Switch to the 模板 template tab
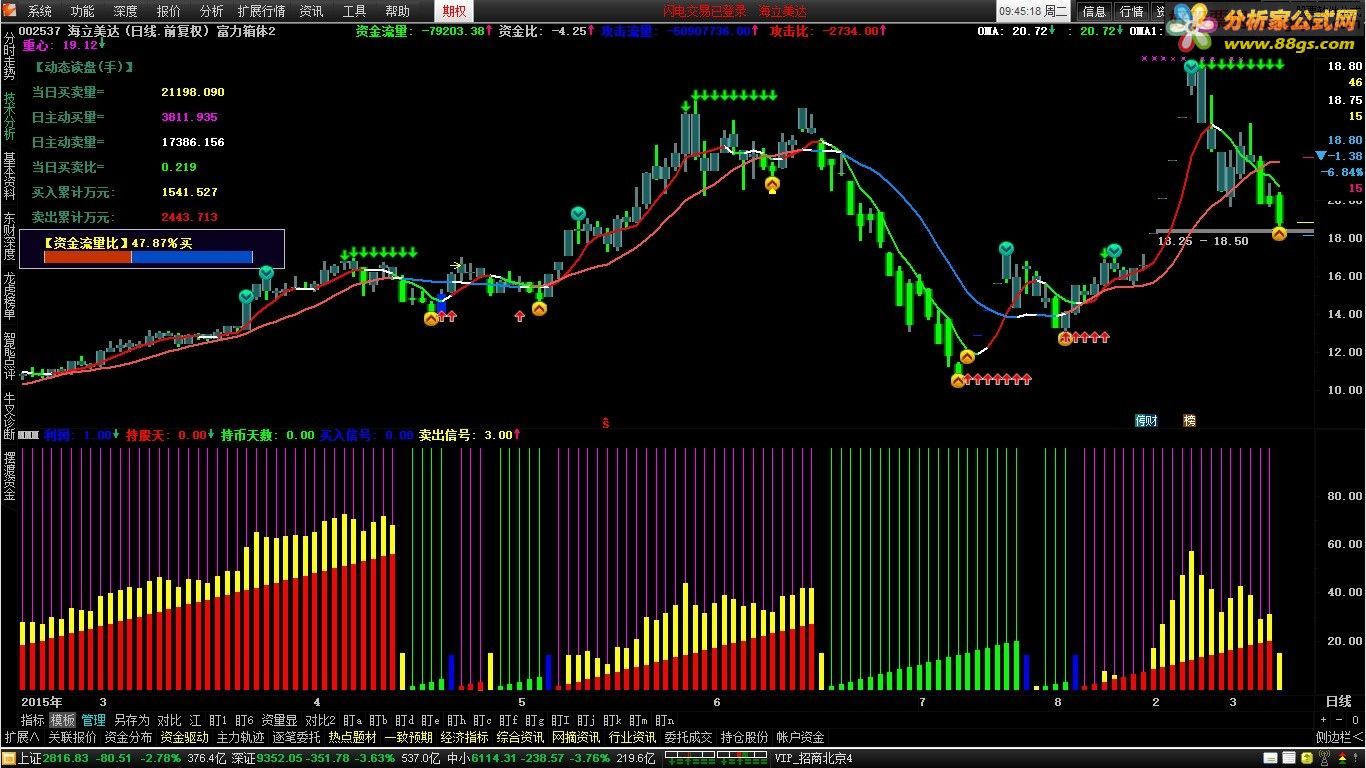The image size is (1366, 768). [63, 720]
